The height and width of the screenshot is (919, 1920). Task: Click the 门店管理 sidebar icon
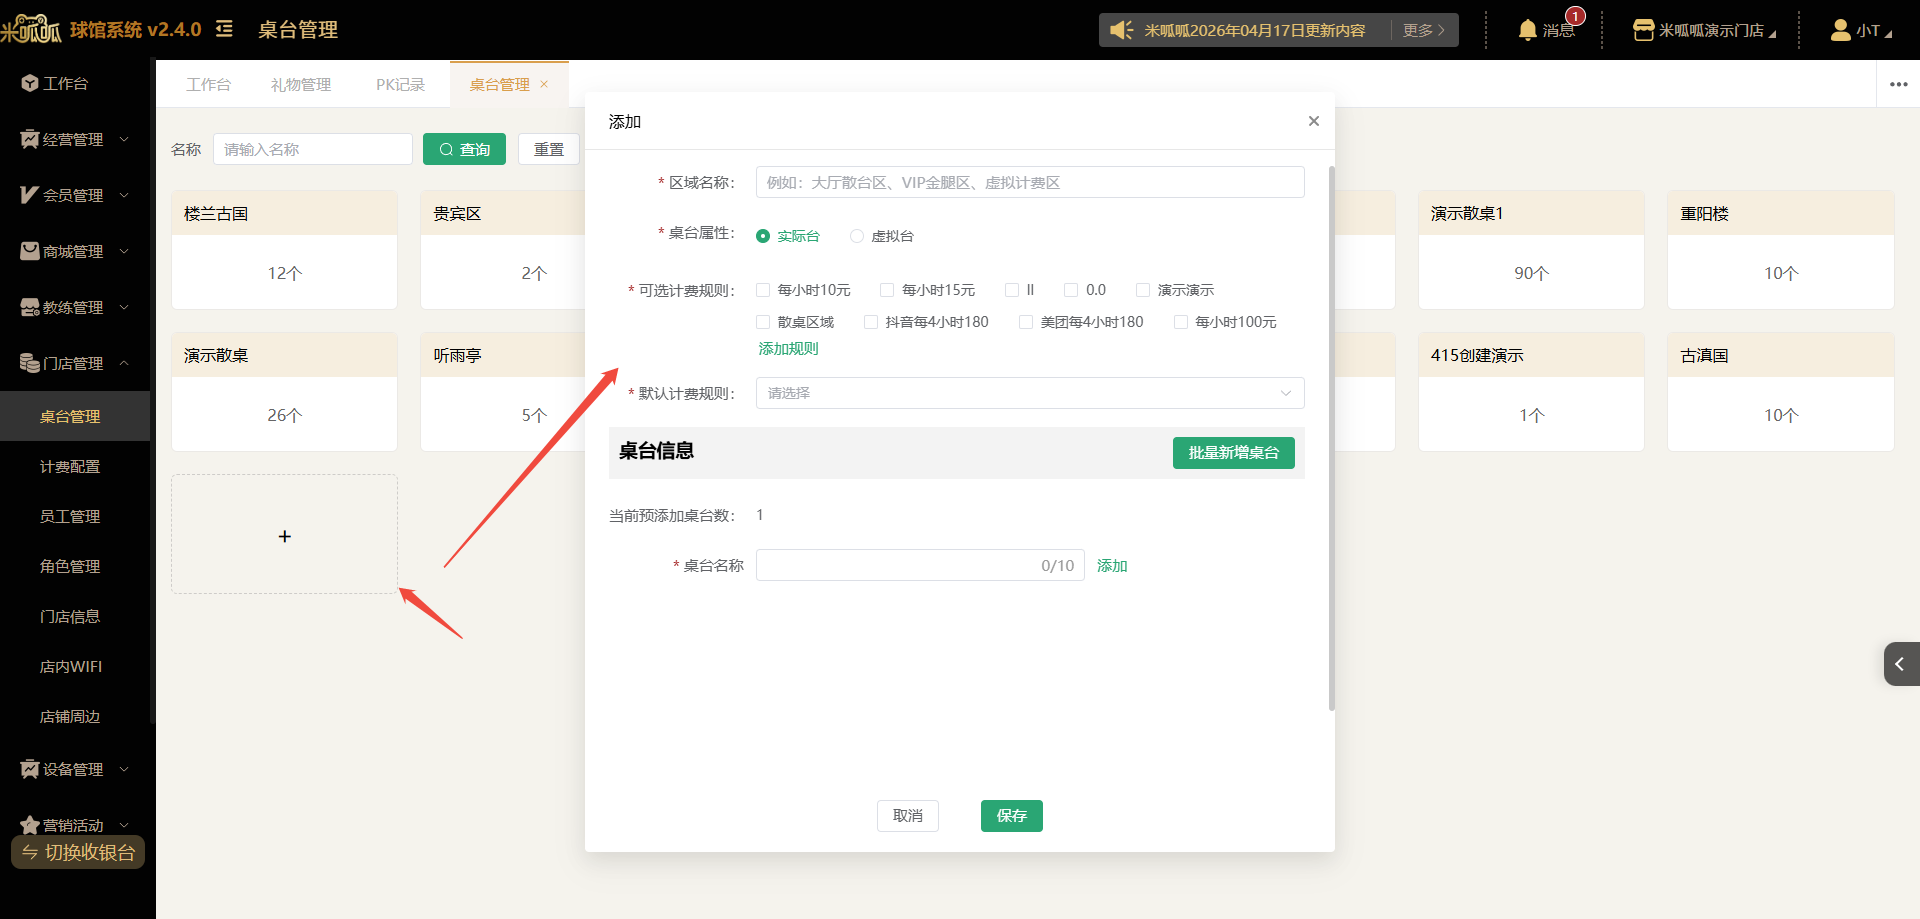point(30,363)
